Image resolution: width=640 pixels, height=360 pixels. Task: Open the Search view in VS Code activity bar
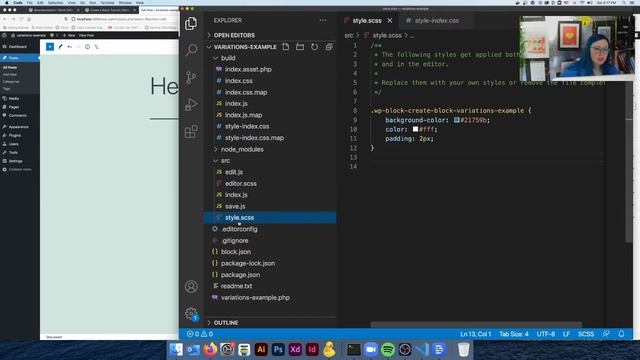pos(191,50)
